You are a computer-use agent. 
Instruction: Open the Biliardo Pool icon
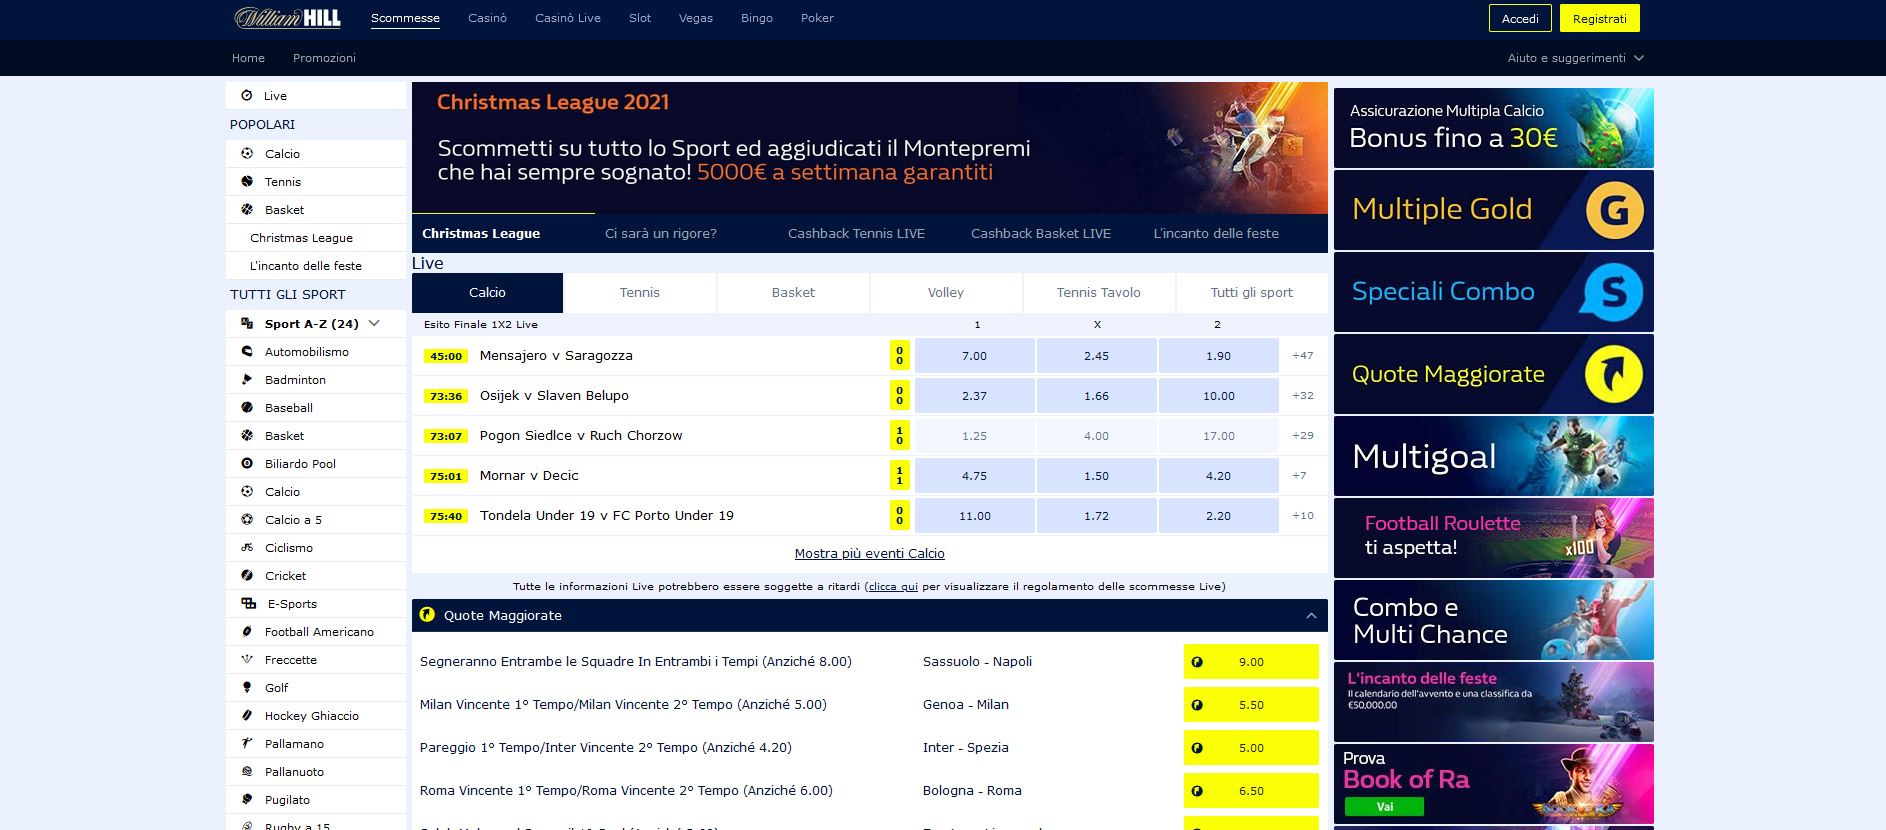[247, 463]
